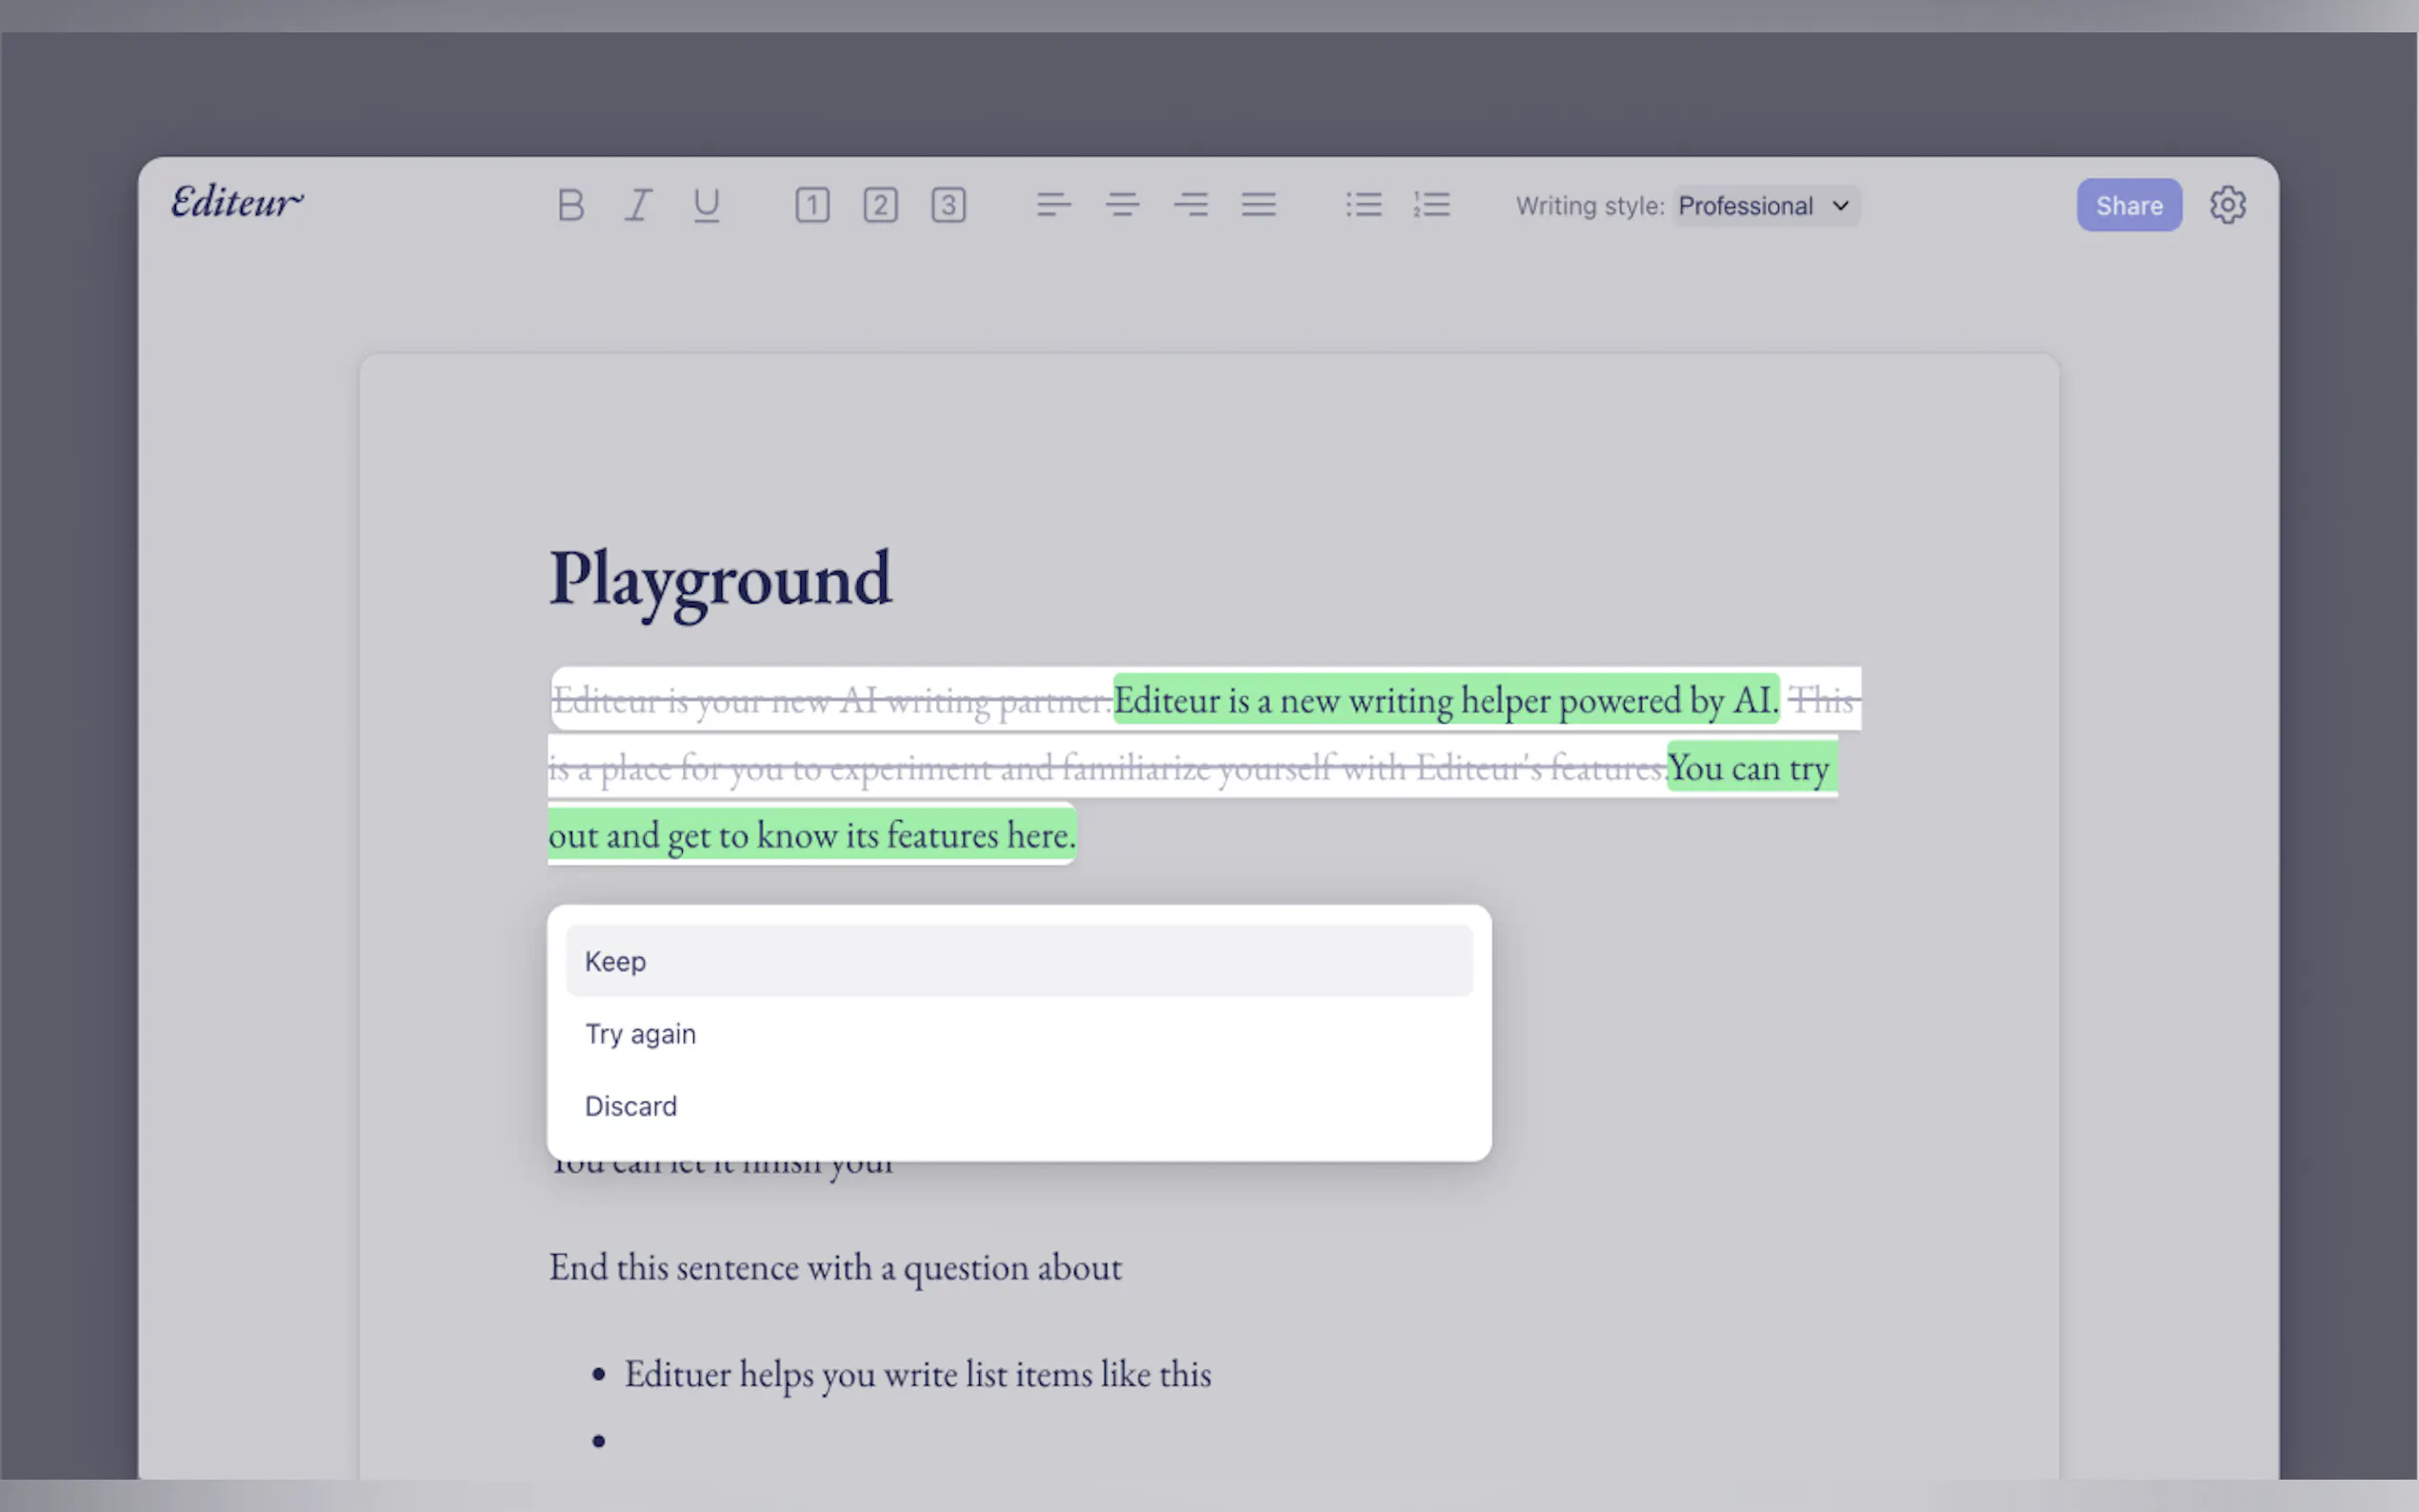This screenshot has height=1512, width=2419.
Task: Align text to the left
Action: click(x=1054, y=205)
